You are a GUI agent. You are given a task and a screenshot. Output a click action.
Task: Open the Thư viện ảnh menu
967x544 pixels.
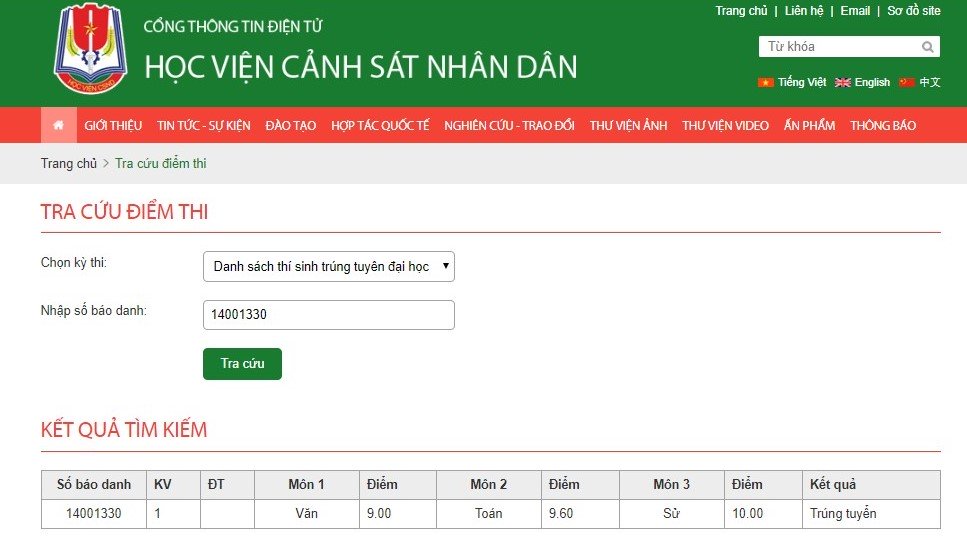(628, 125)
